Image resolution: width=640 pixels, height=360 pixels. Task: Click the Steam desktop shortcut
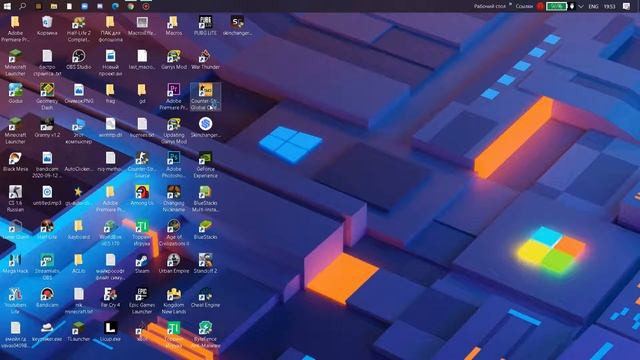[x=142, y=263]
